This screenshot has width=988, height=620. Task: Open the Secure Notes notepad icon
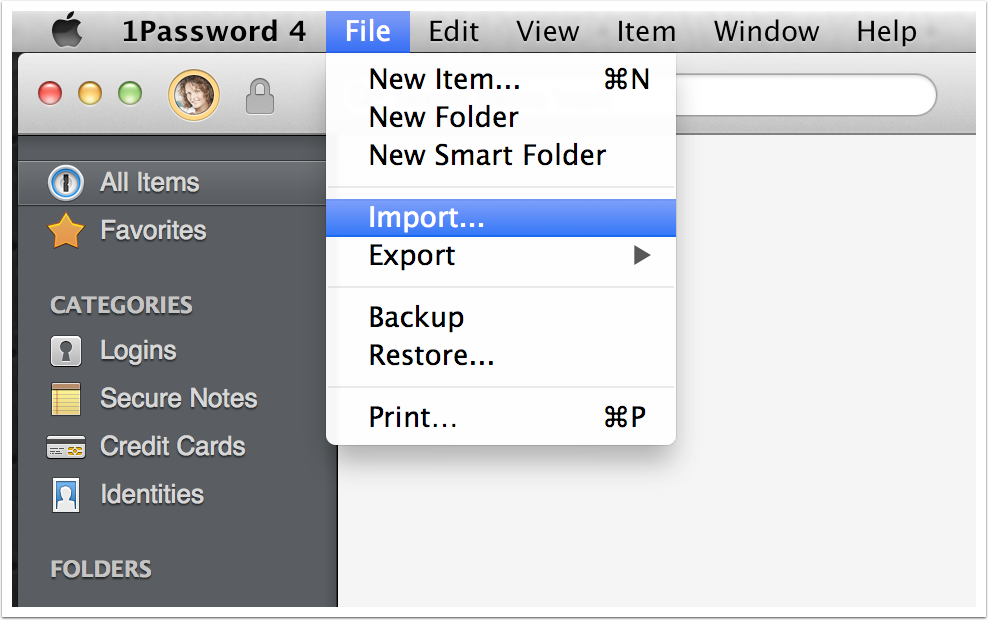coord(66,399)
